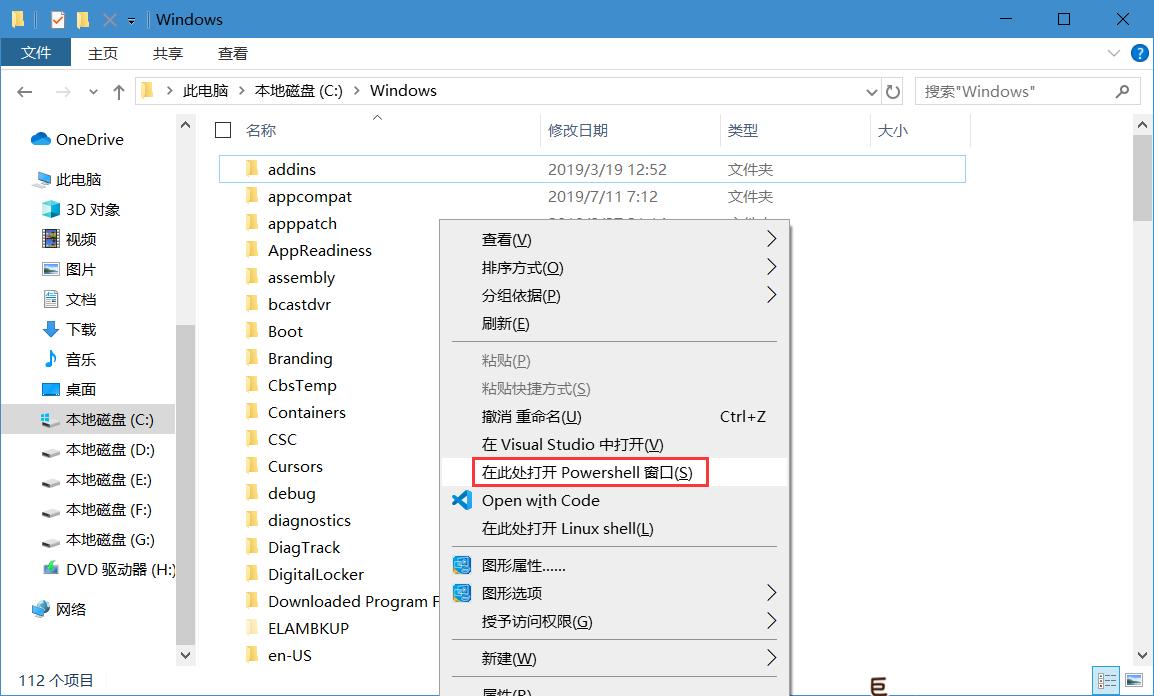
Task: Open folder with VS Code via Open with Code icon
Action: 461,501
